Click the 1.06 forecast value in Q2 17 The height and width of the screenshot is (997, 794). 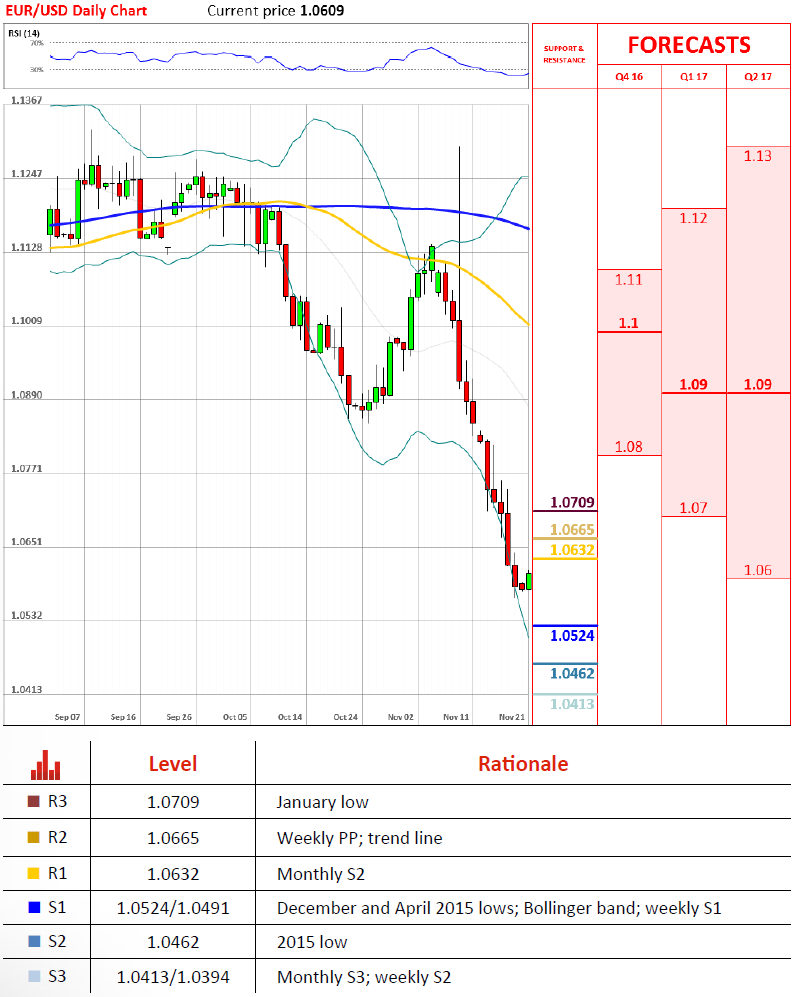(x=758, y=570)
